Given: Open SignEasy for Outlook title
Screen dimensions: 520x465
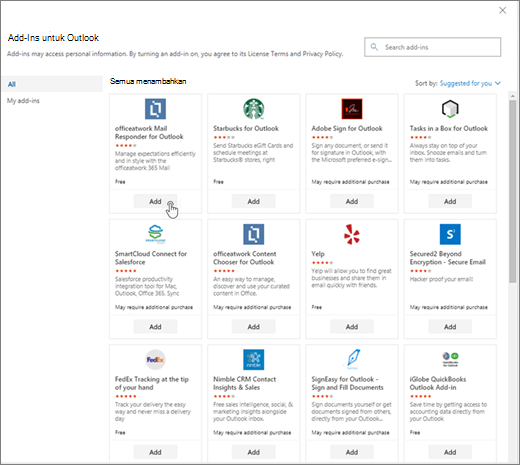Looking at the screenshot, I should coord(347,383).
